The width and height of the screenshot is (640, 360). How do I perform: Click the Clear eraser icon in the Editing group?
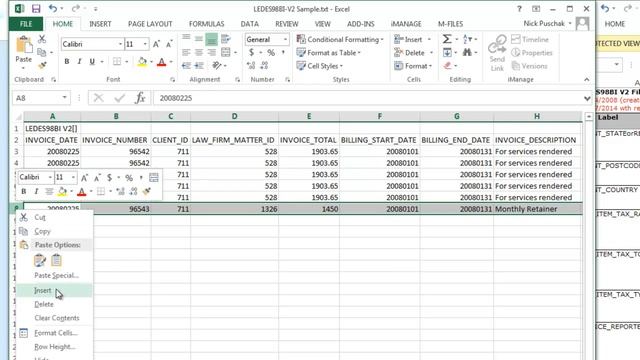[x=447, y=66]
